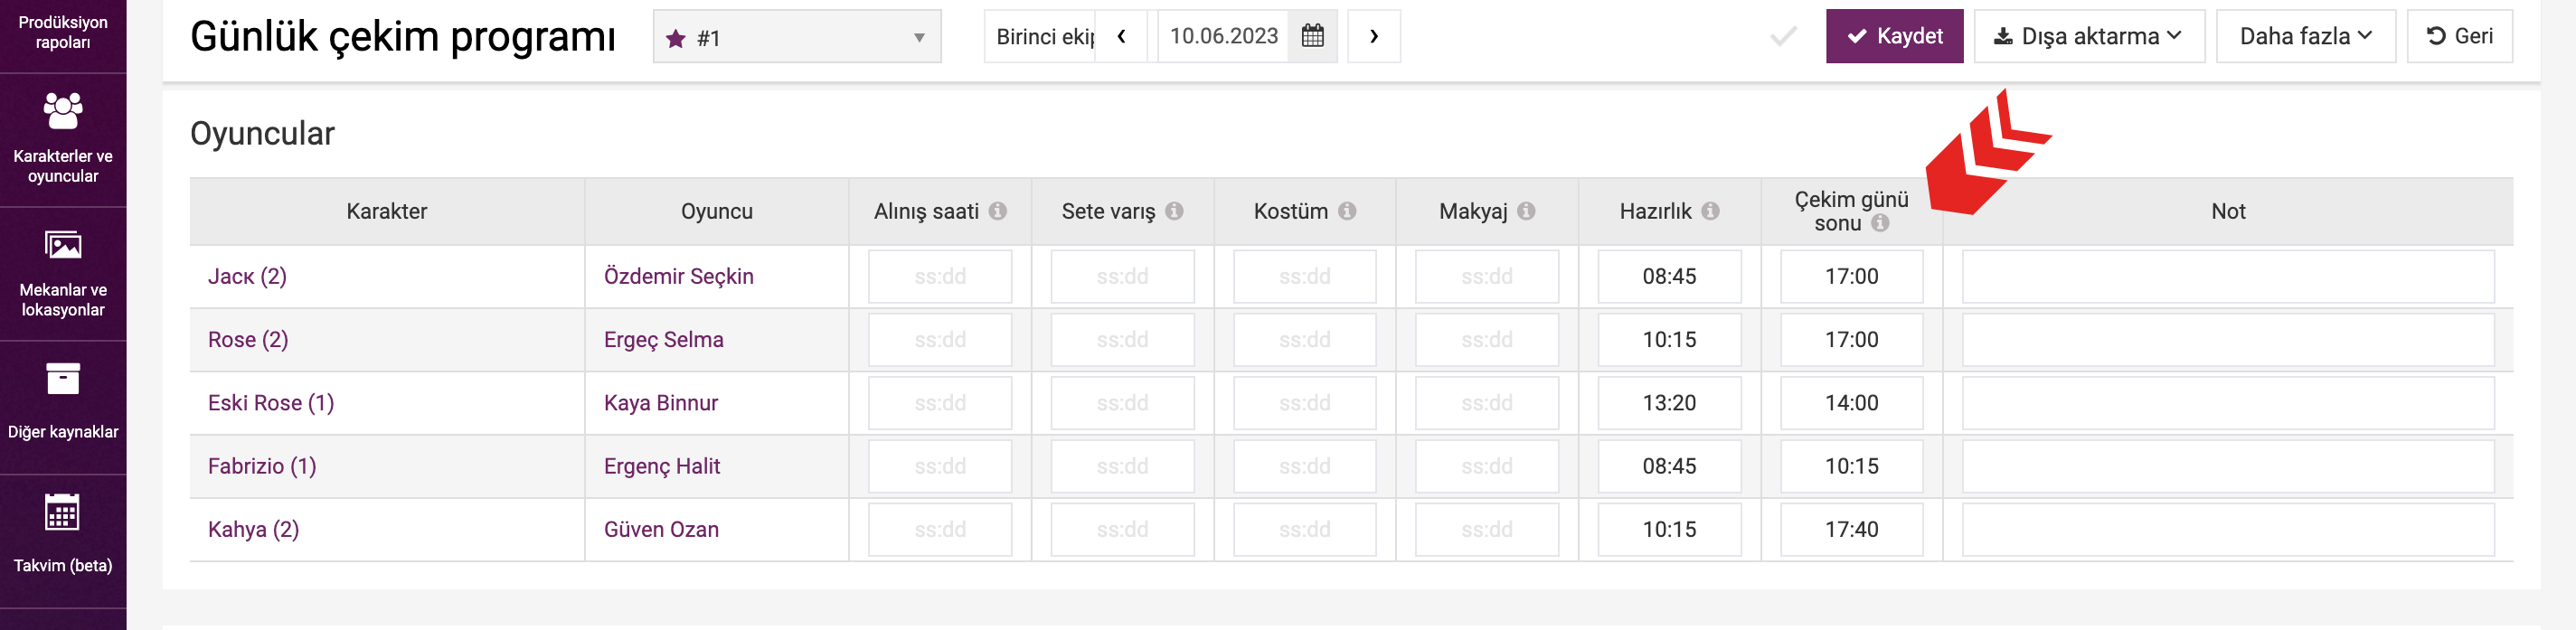This screenshot has width=2576, height=630.
Task: Save with the Kaydet button
Action: pyautogui.click(x=1894, y=37)
